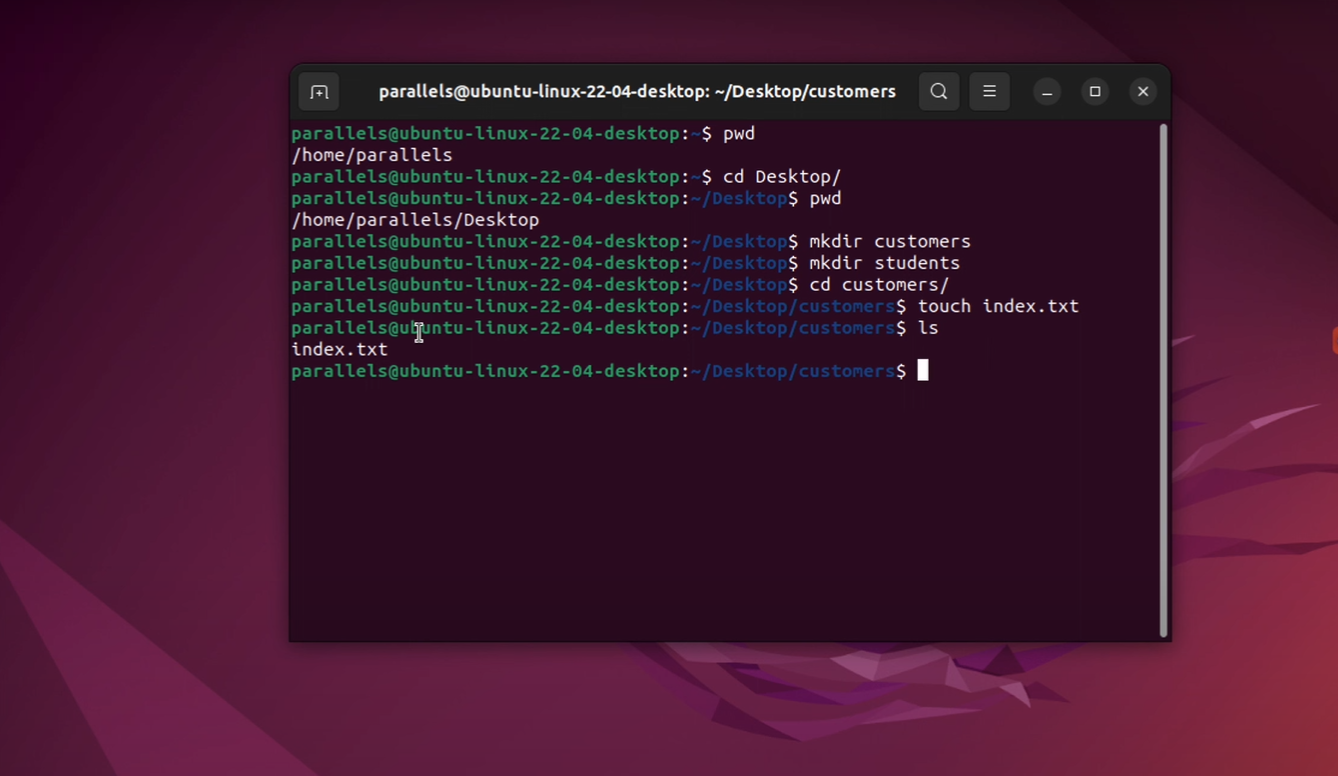Click the terminal vertical scrollbar

tap(1163, 380)
